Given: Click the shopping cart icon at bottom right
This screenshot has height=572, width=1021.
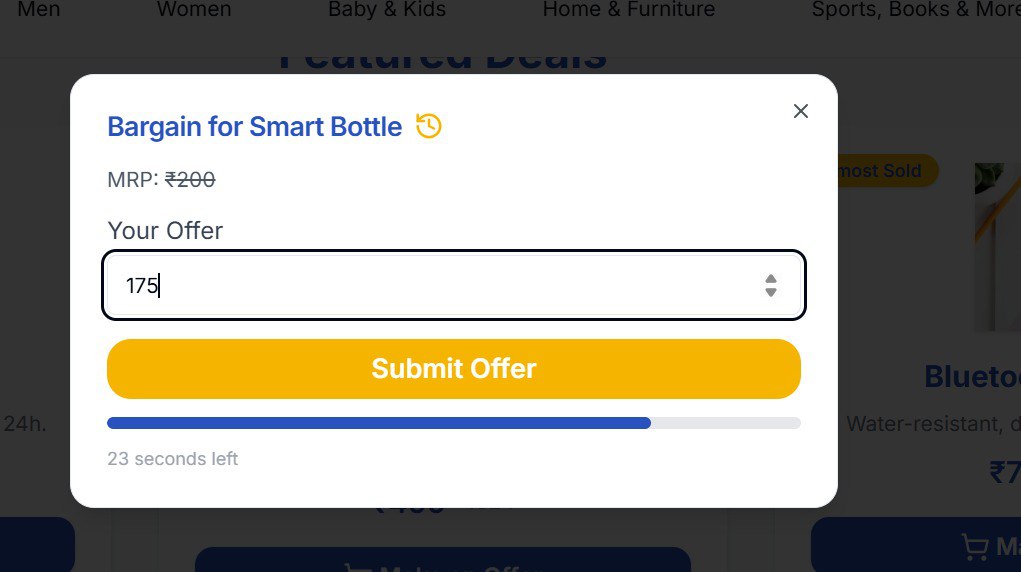Looking at the screenshot, I should 974,546.
